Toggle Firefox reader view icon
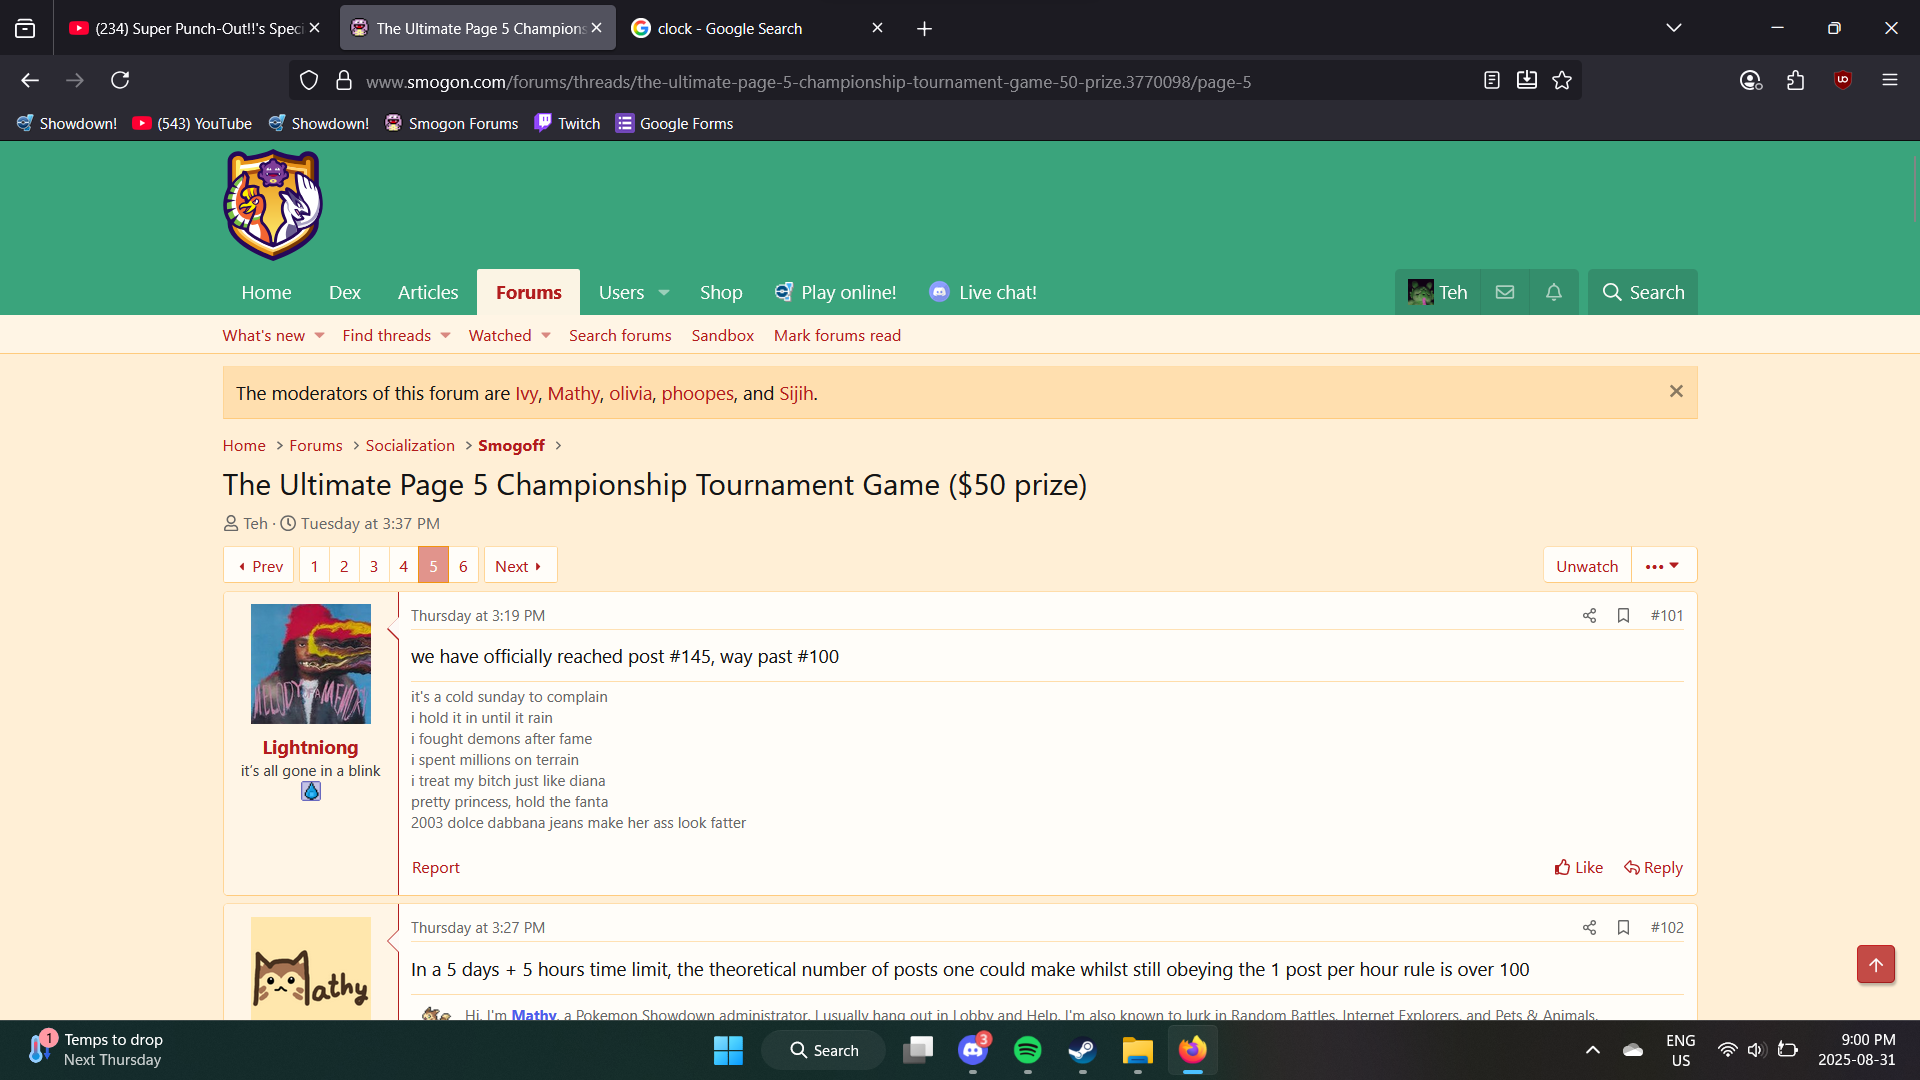1920x1080 pixels. 1491,81
